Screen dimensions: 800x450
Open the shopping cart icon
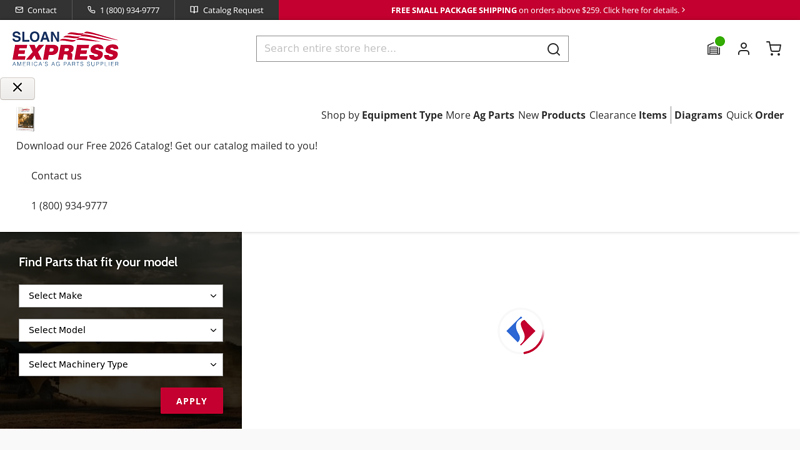tap(774, 48)
